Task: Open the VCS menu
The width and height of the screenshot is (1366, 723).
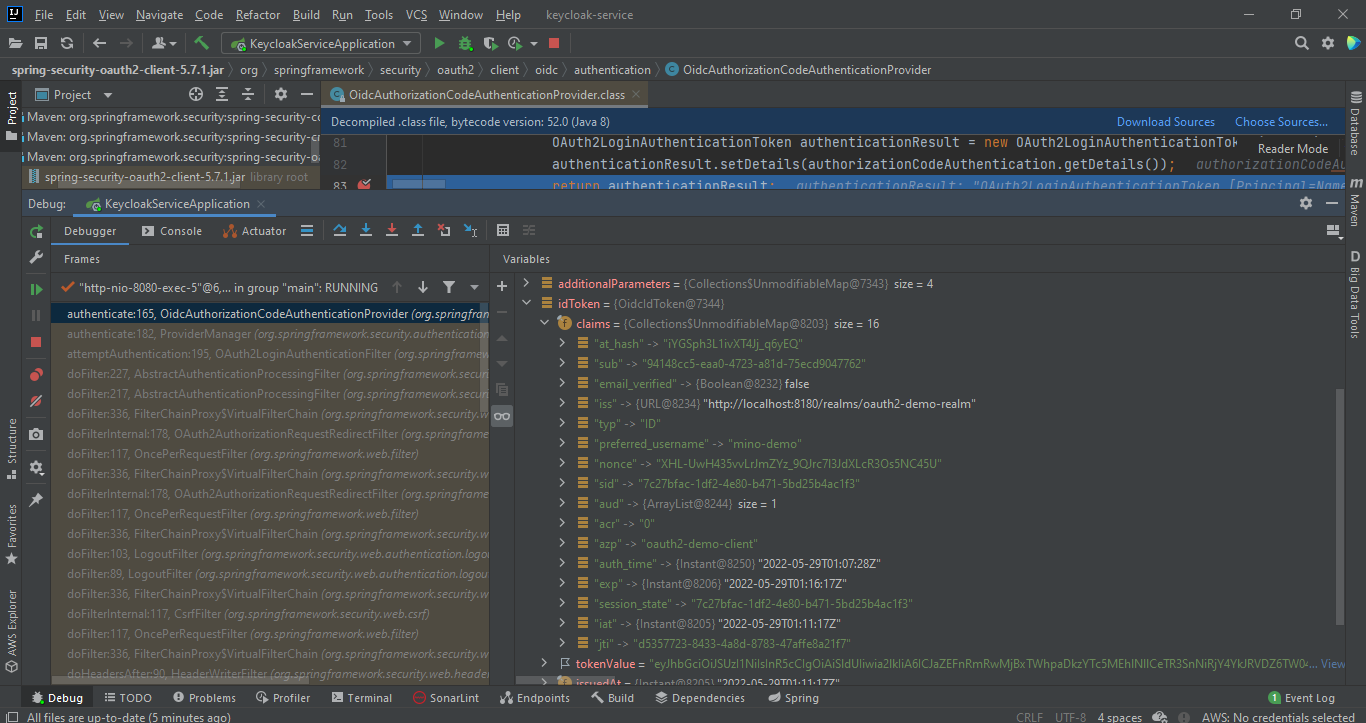Action: point(416,15)
